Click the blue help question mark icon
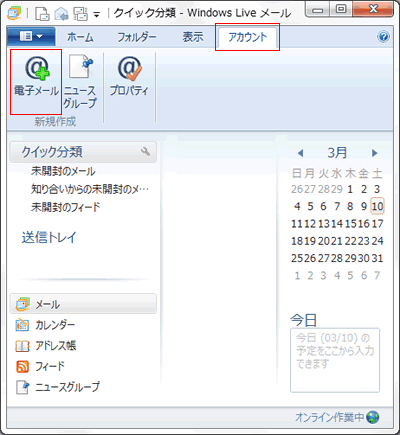400x435 pixels. pos(383,36)
